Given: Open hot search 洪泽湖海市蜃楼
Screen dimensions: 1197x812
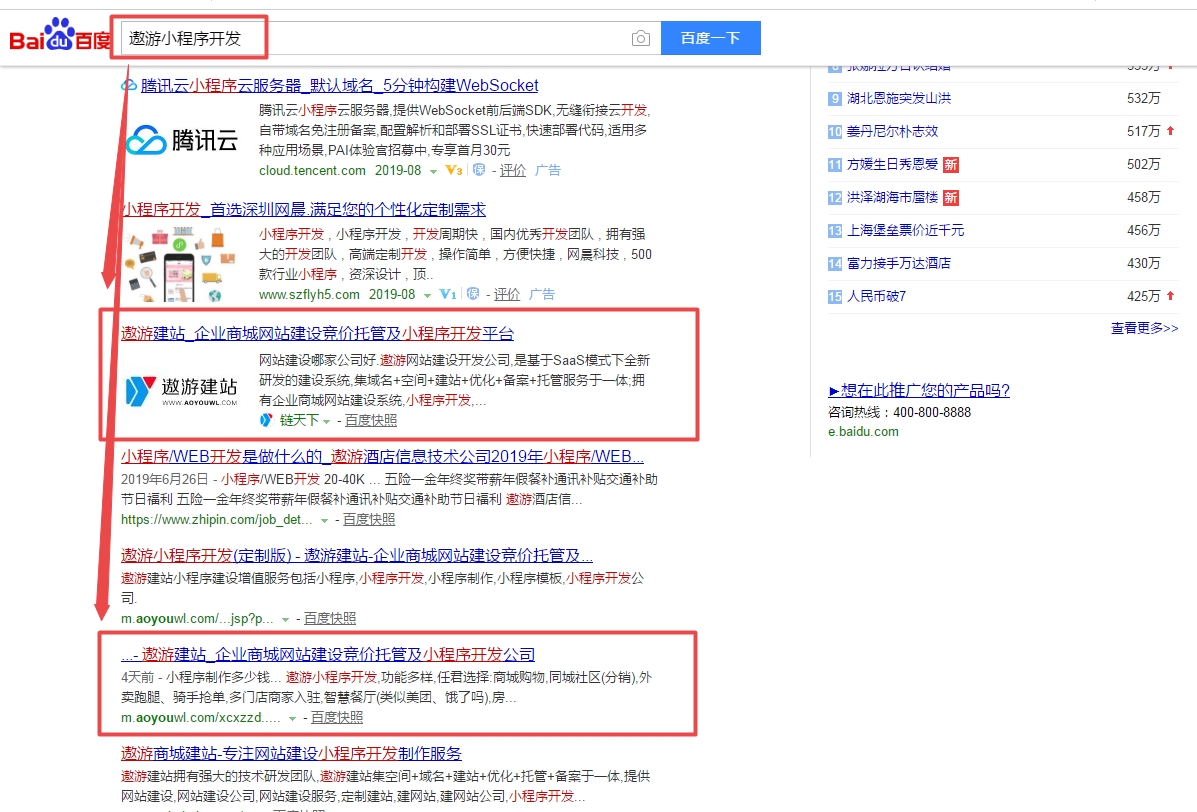Looking at the screenshot, I should [892, 198].
